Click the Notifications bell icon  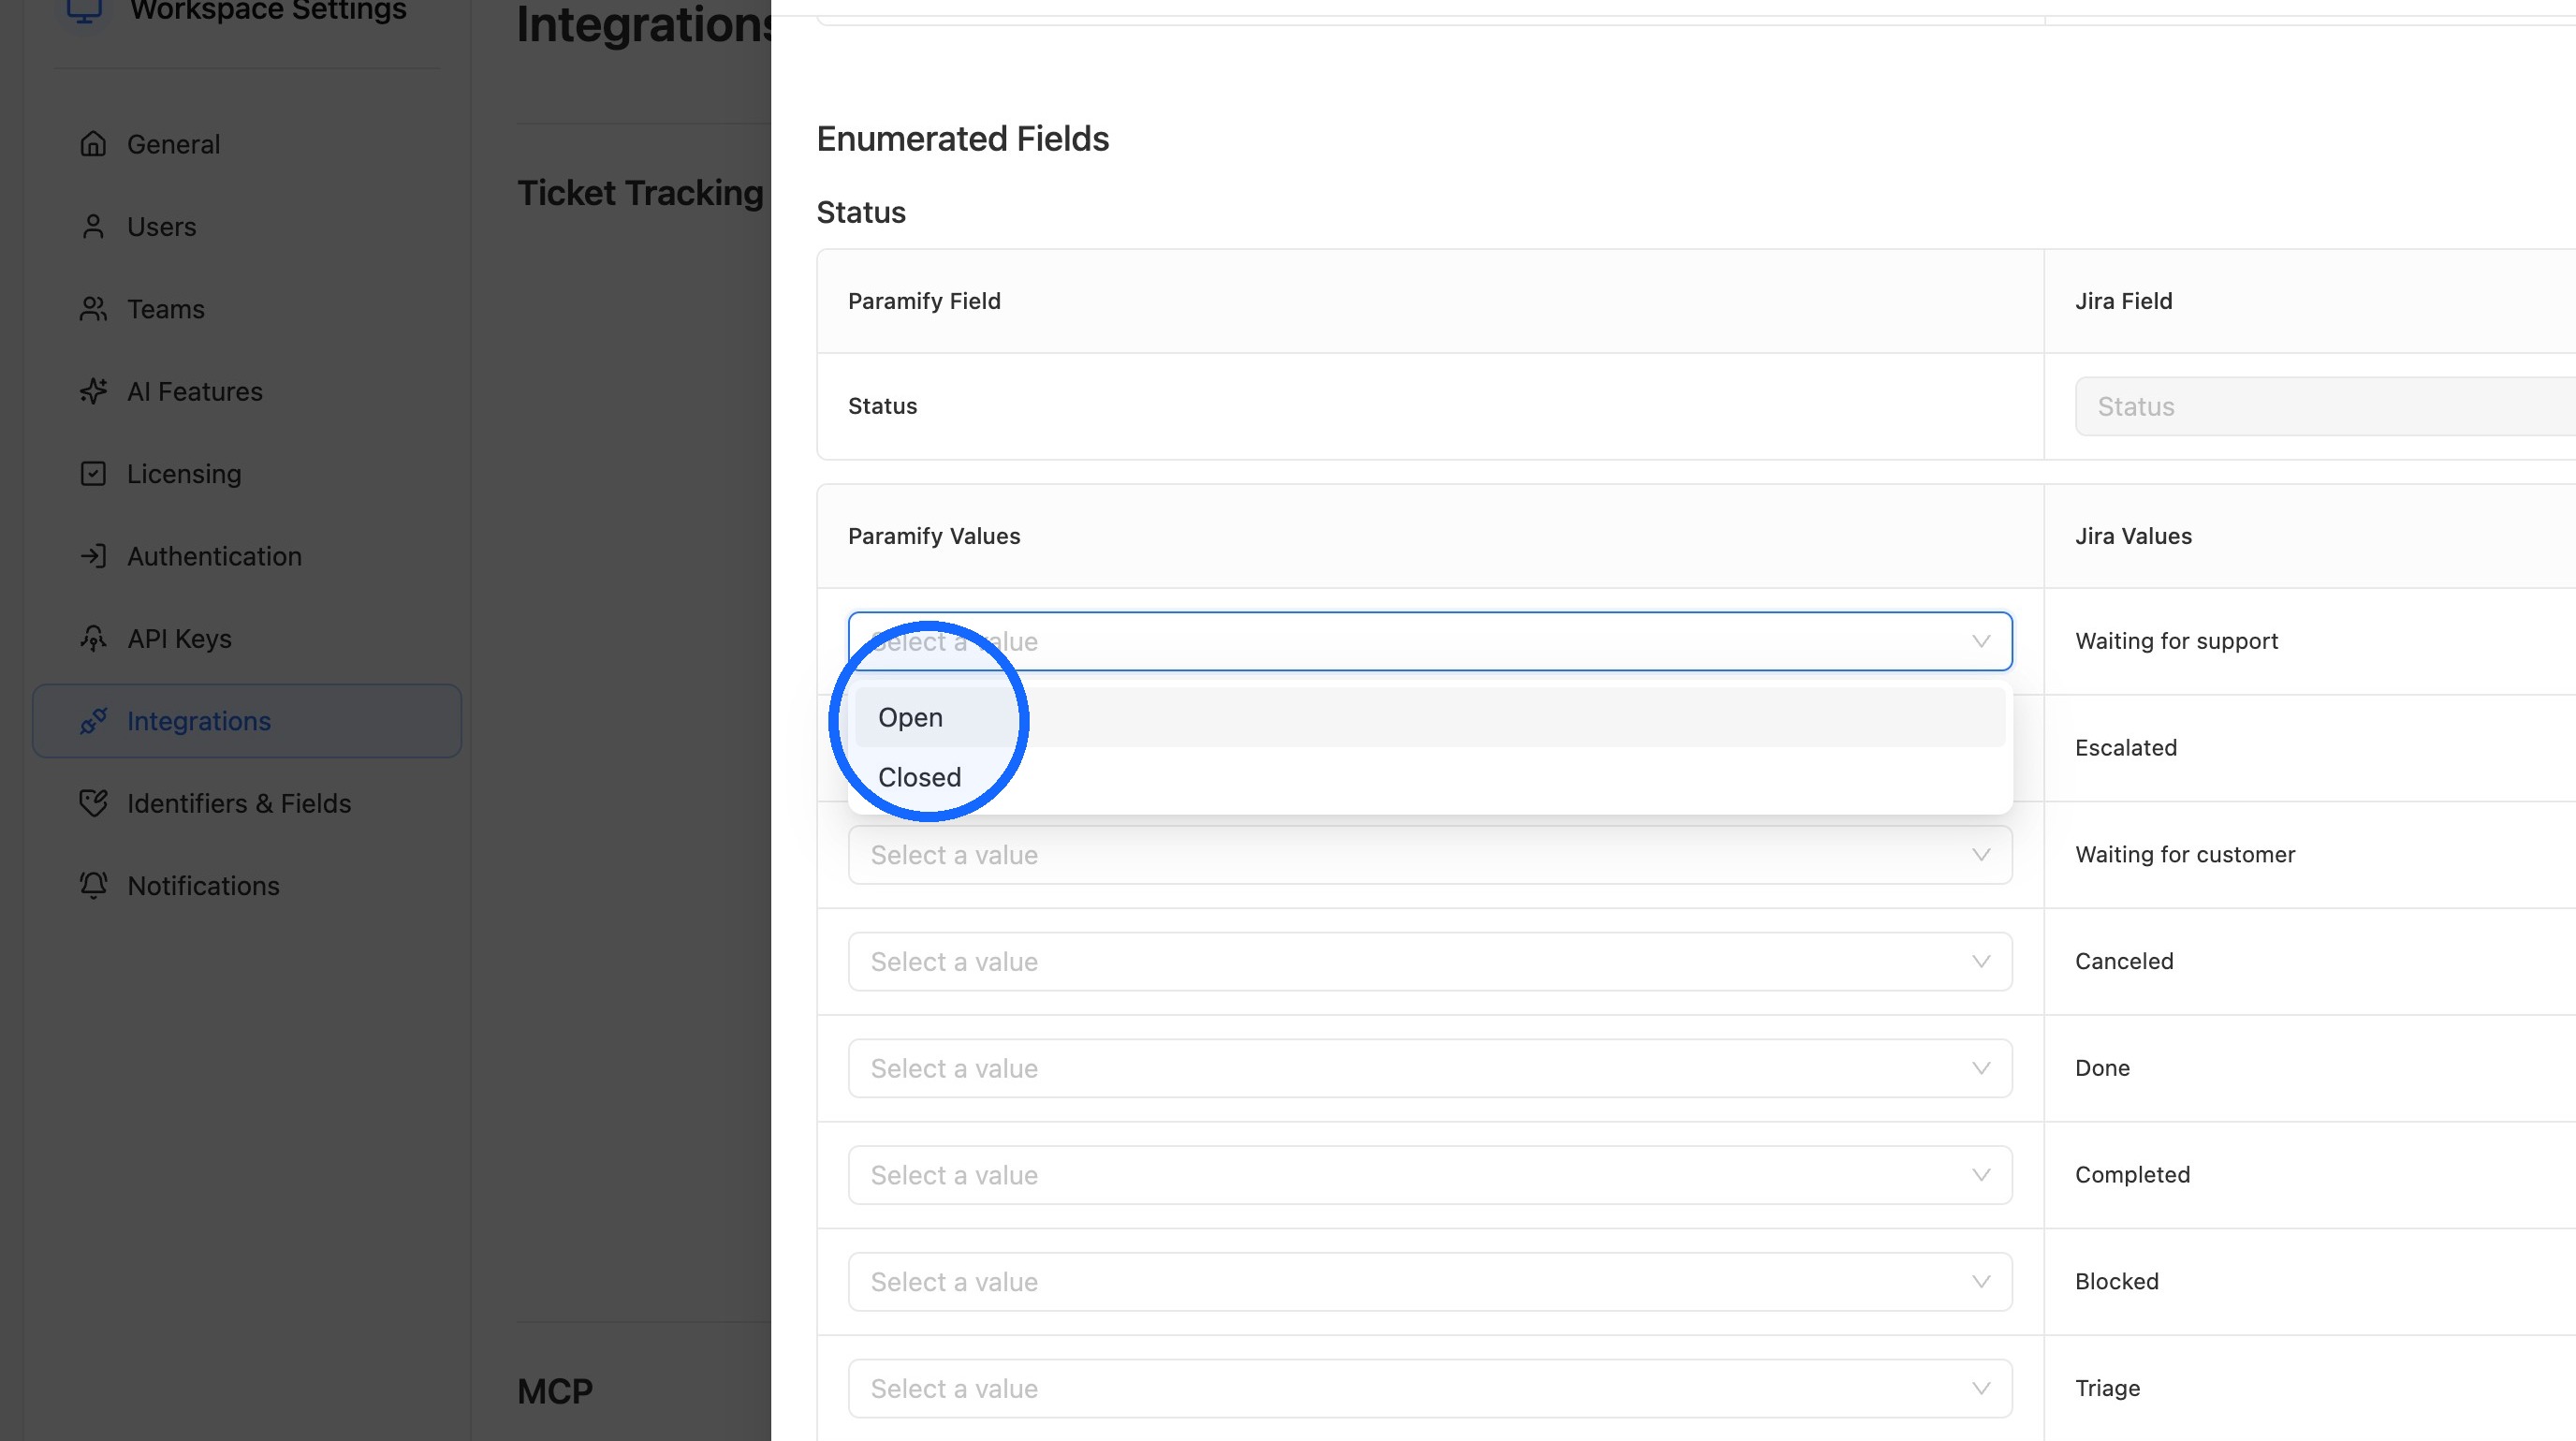pyautogui.click(x=93, y=885)
